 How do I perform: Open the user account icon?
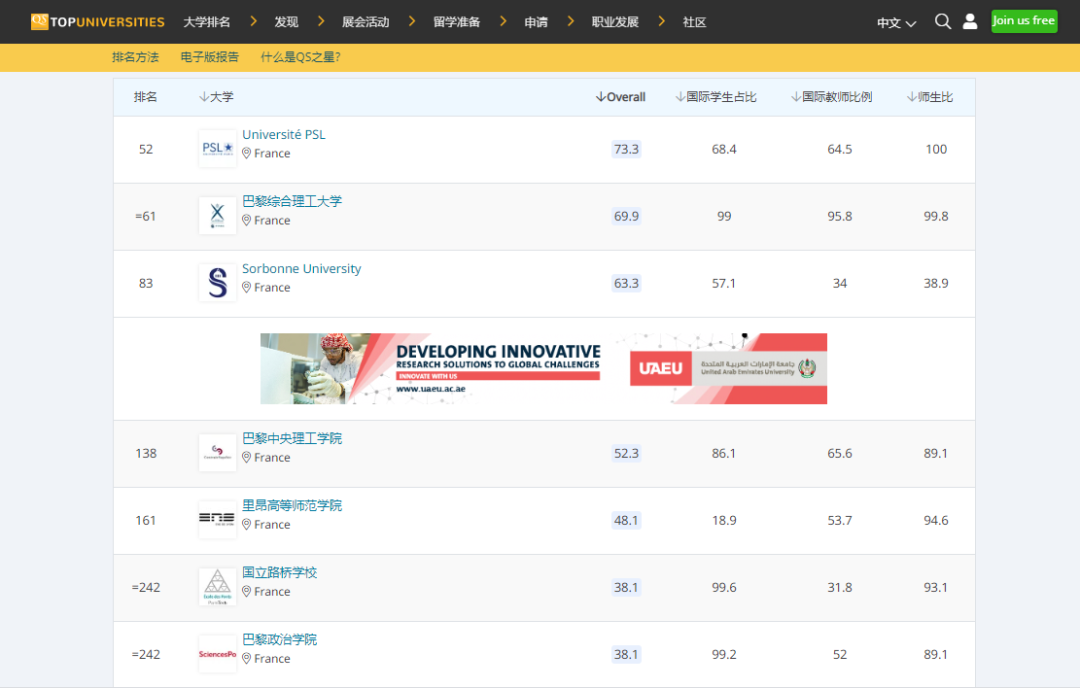pyautogui.click(x=969, y=20)
